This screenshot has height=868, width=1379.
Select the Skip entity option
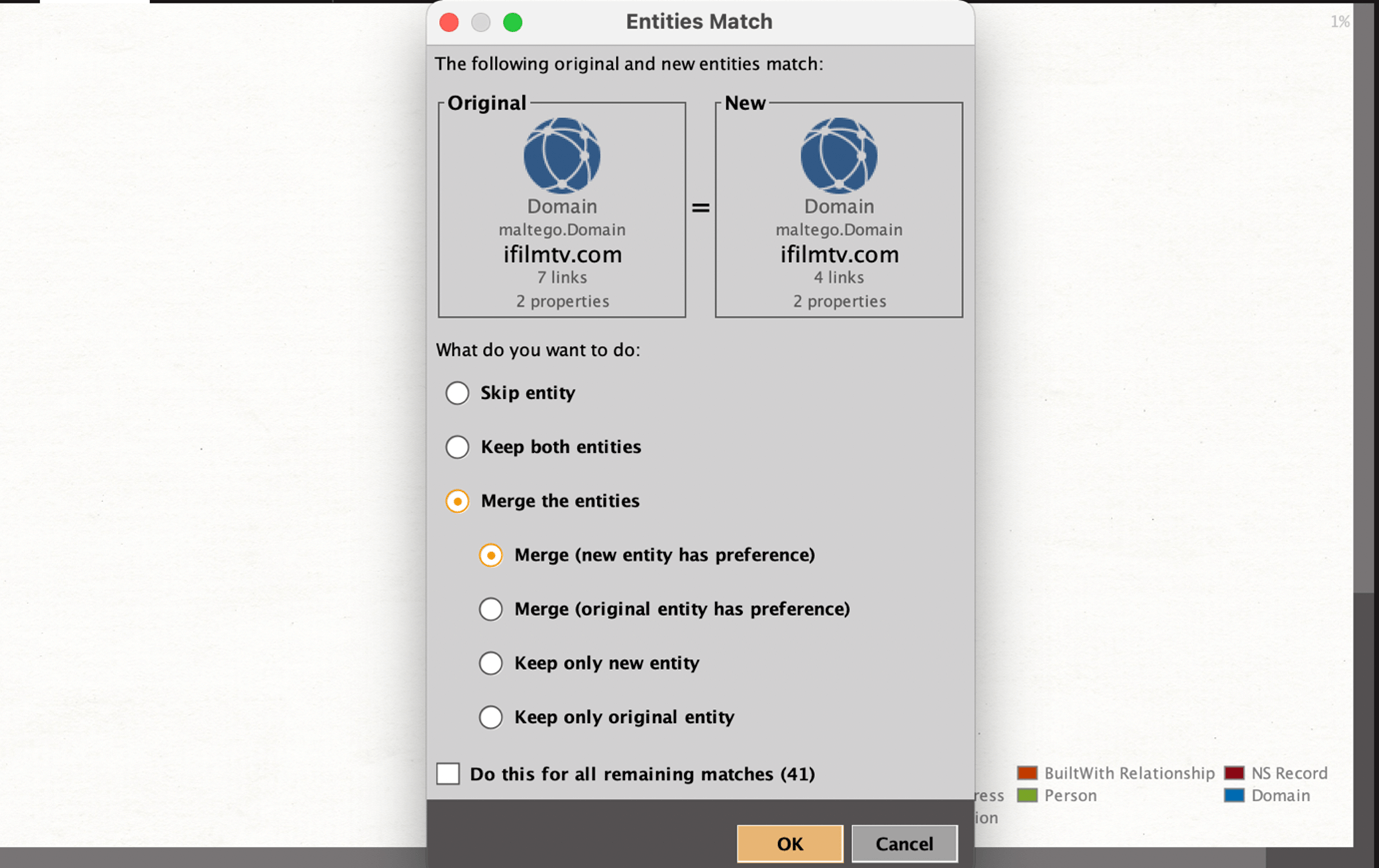coord(457,393)
